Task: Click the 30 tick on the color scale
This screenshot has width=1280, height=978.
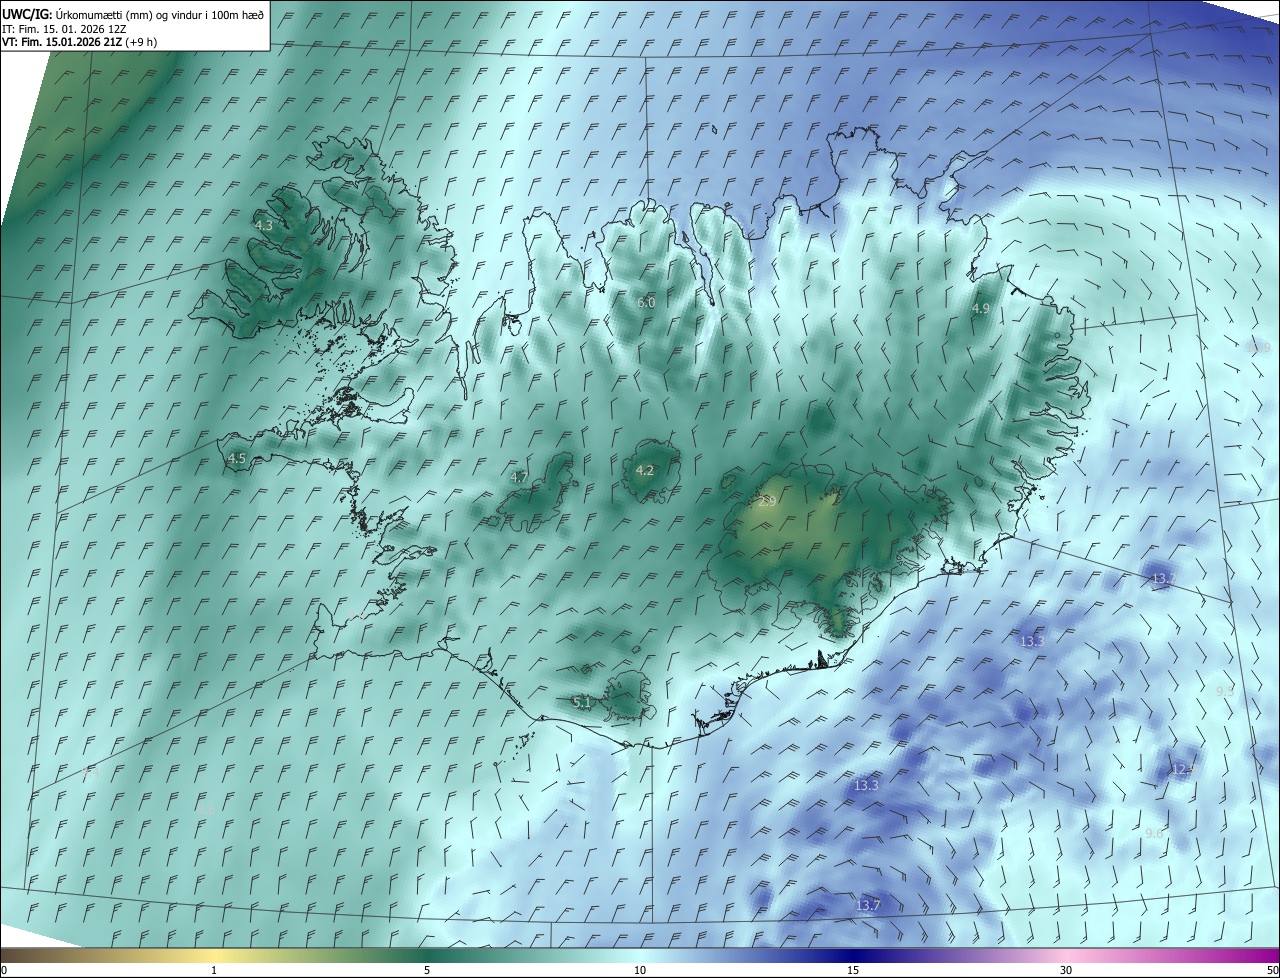Action: [x=1066, y=970]
